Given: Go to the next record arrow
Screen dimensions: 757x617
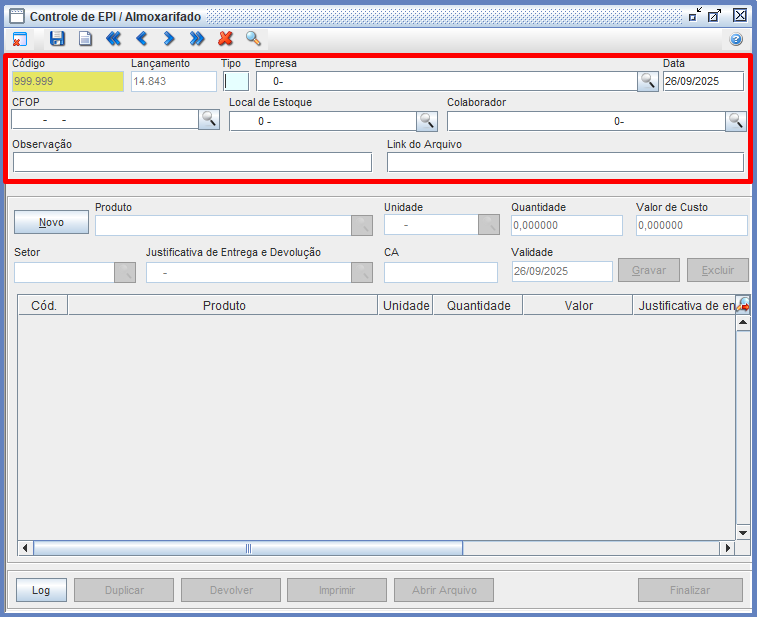Looking at the screenshot, I should click(169, 39).
